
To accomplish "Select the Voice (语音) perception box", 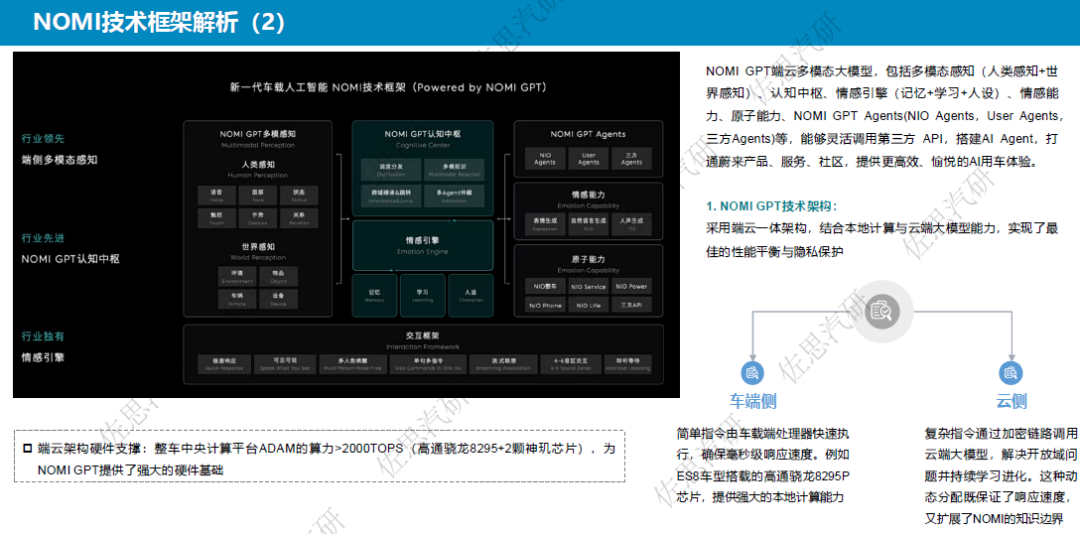I will click(x=216, y=195).
